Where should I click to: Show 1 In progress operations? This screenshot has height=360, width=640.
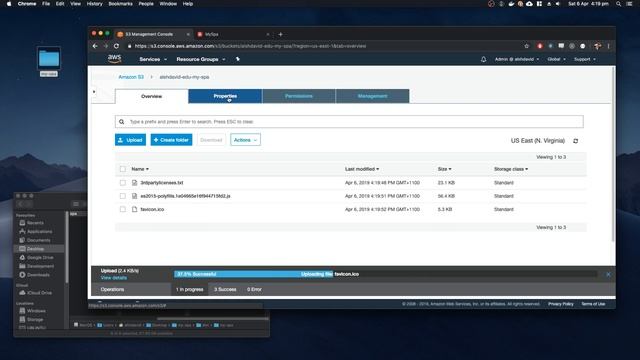click(x=189, y=289)
